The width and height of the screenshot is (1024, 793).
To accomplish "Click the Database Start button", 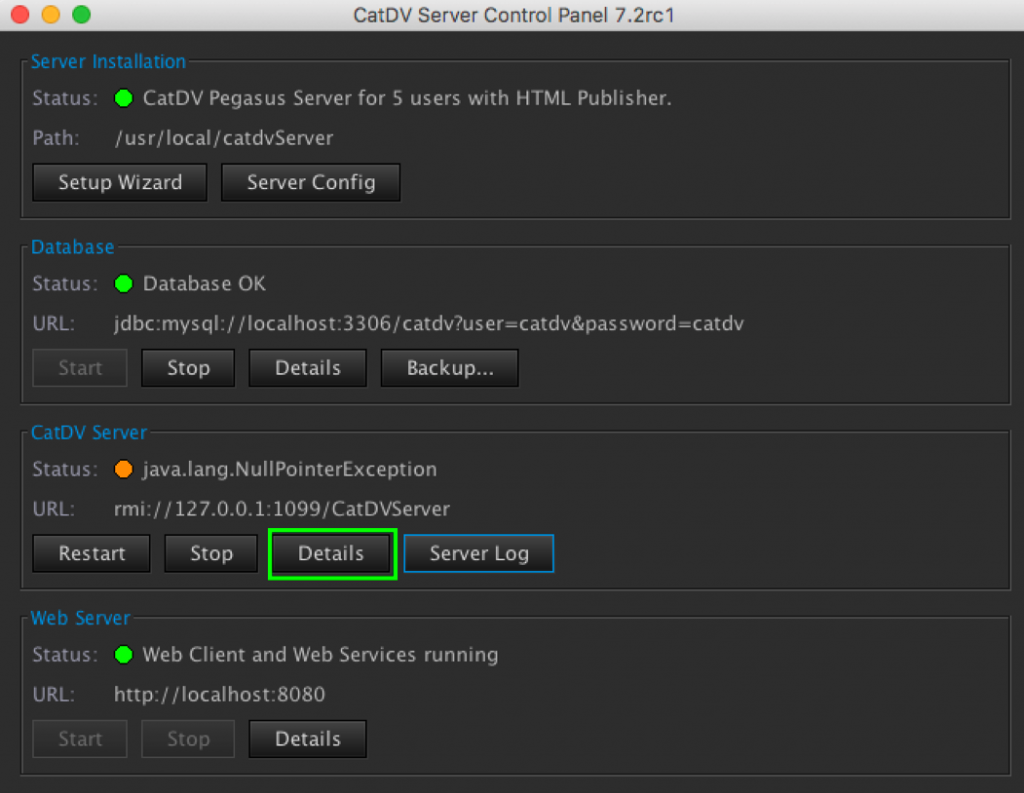I will [x=80, y=368].
